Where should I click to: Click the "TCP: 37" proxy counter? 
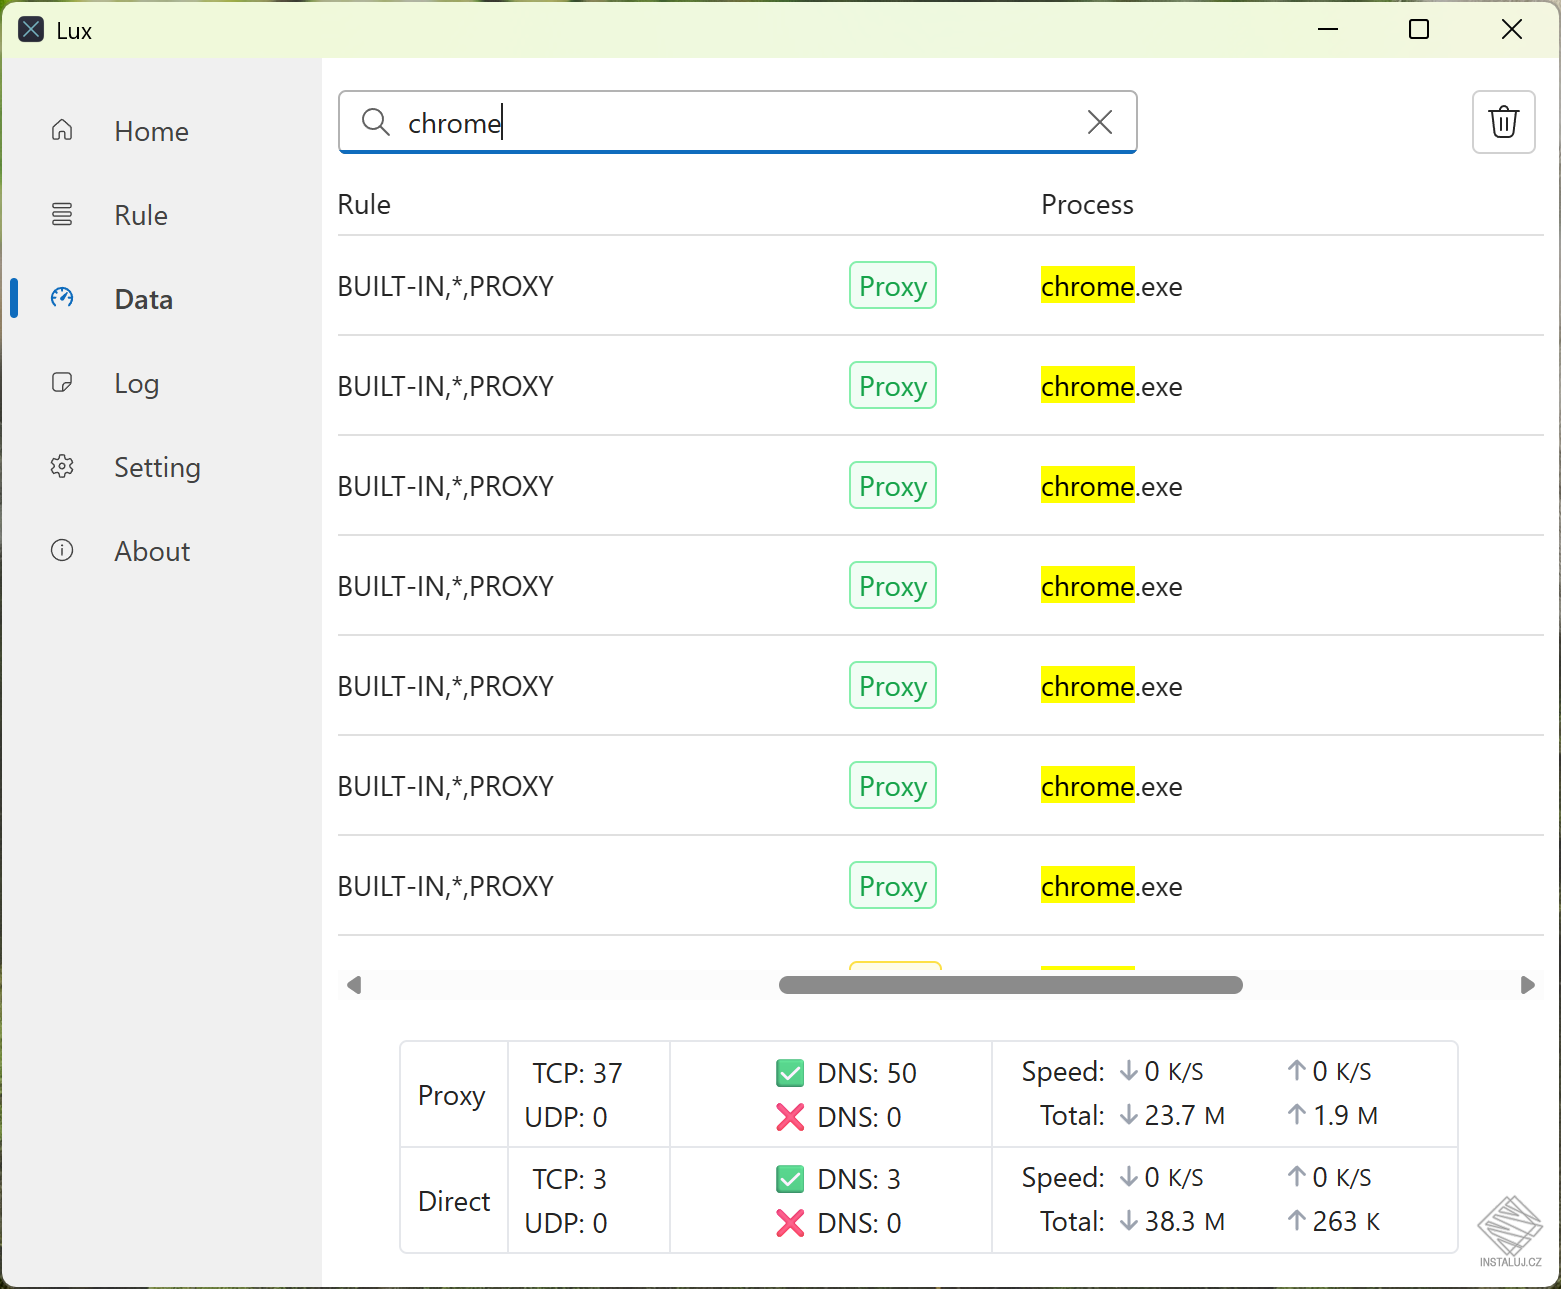coord(577,1073)
